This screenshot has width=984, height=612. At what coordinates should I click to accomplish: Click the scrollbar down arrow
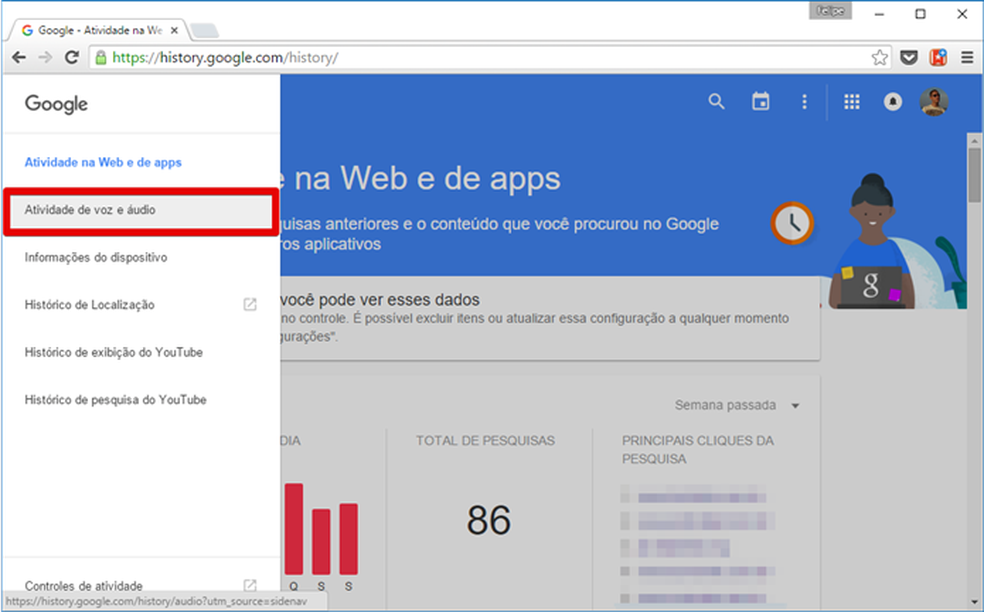coord(974,602)
